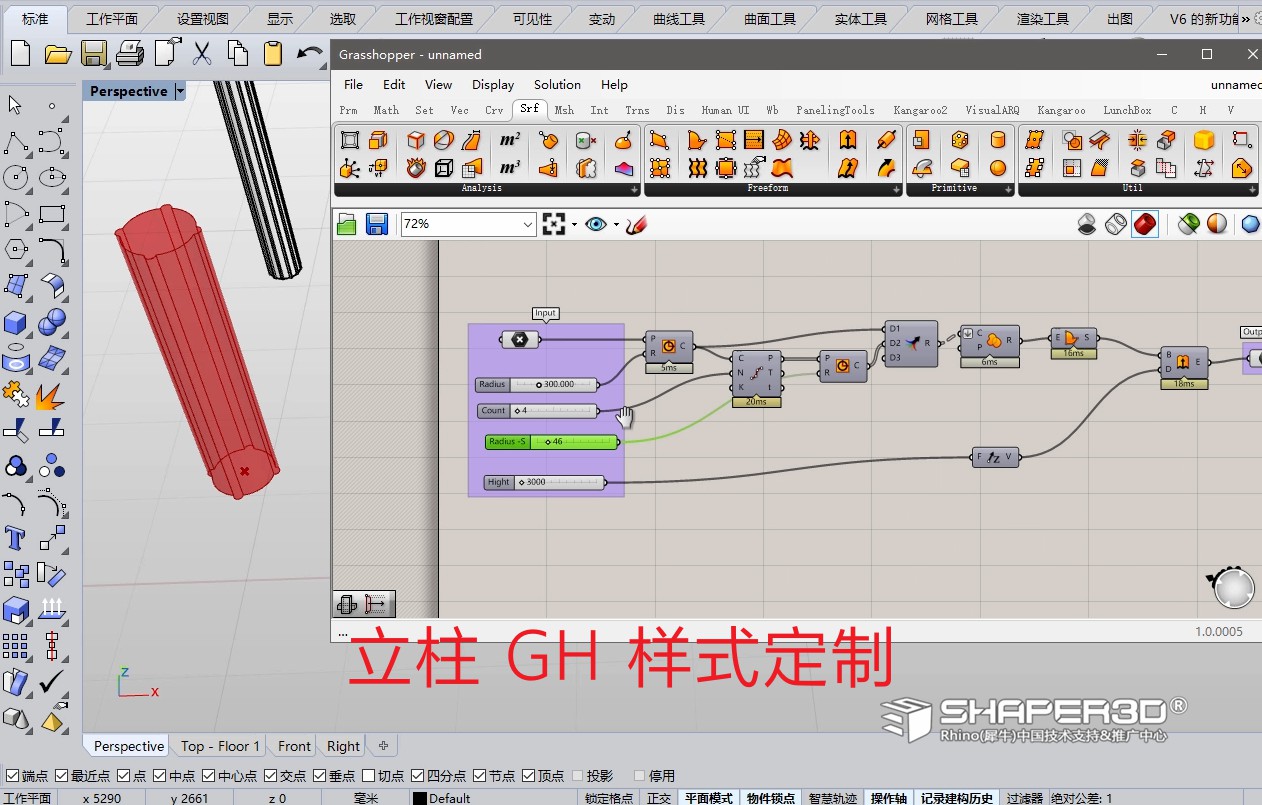Toggle the 节点 osnap checkbox

tap(480, 775)
